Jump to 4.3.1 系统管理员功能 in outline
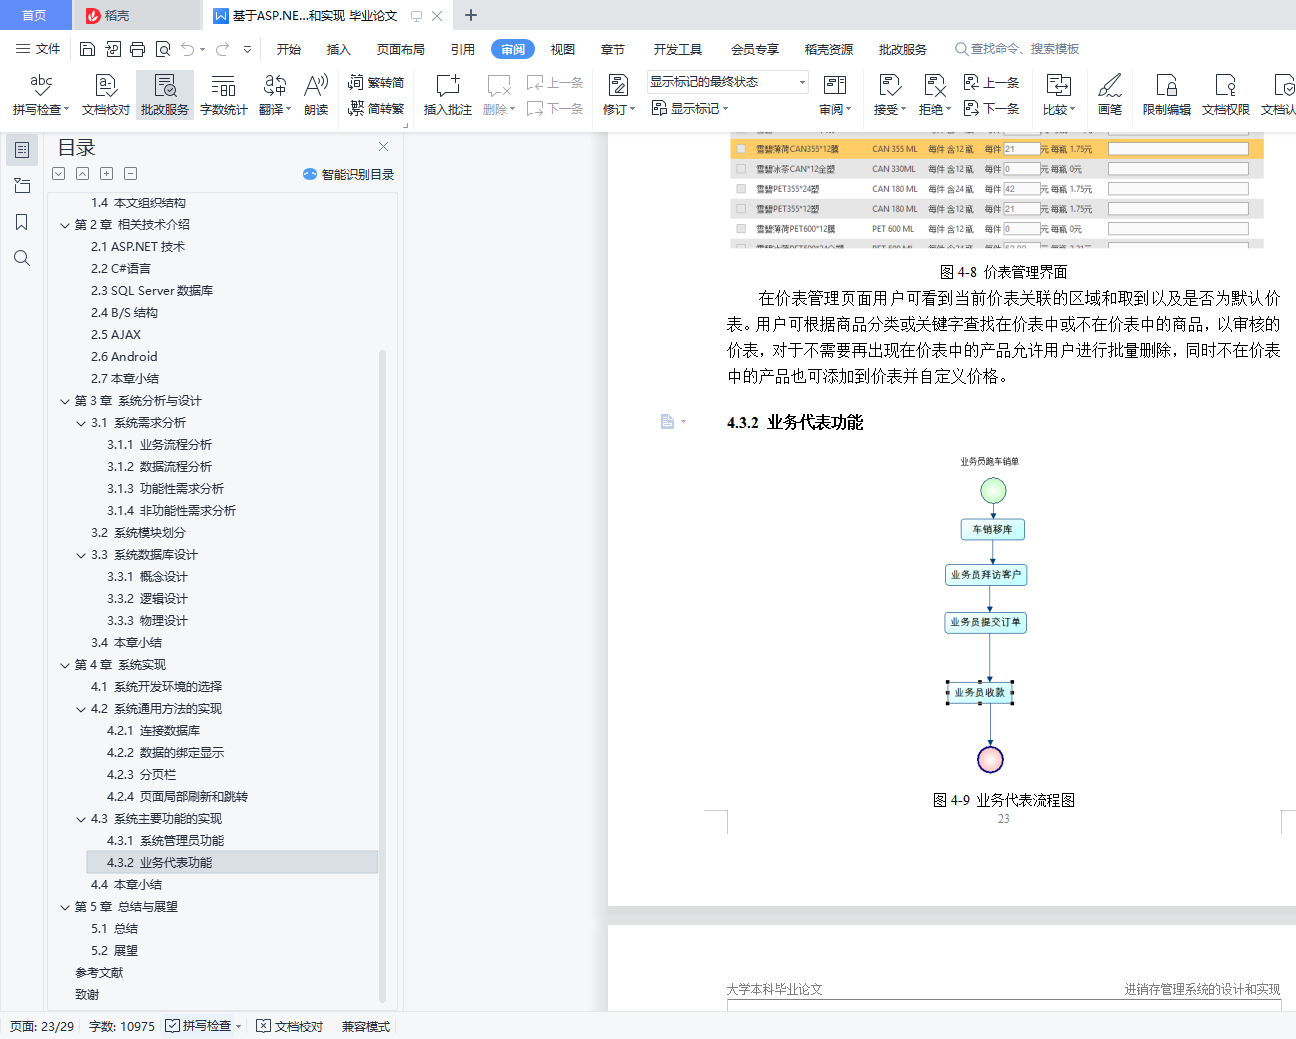1296x1039 pixels. point(166,841)
